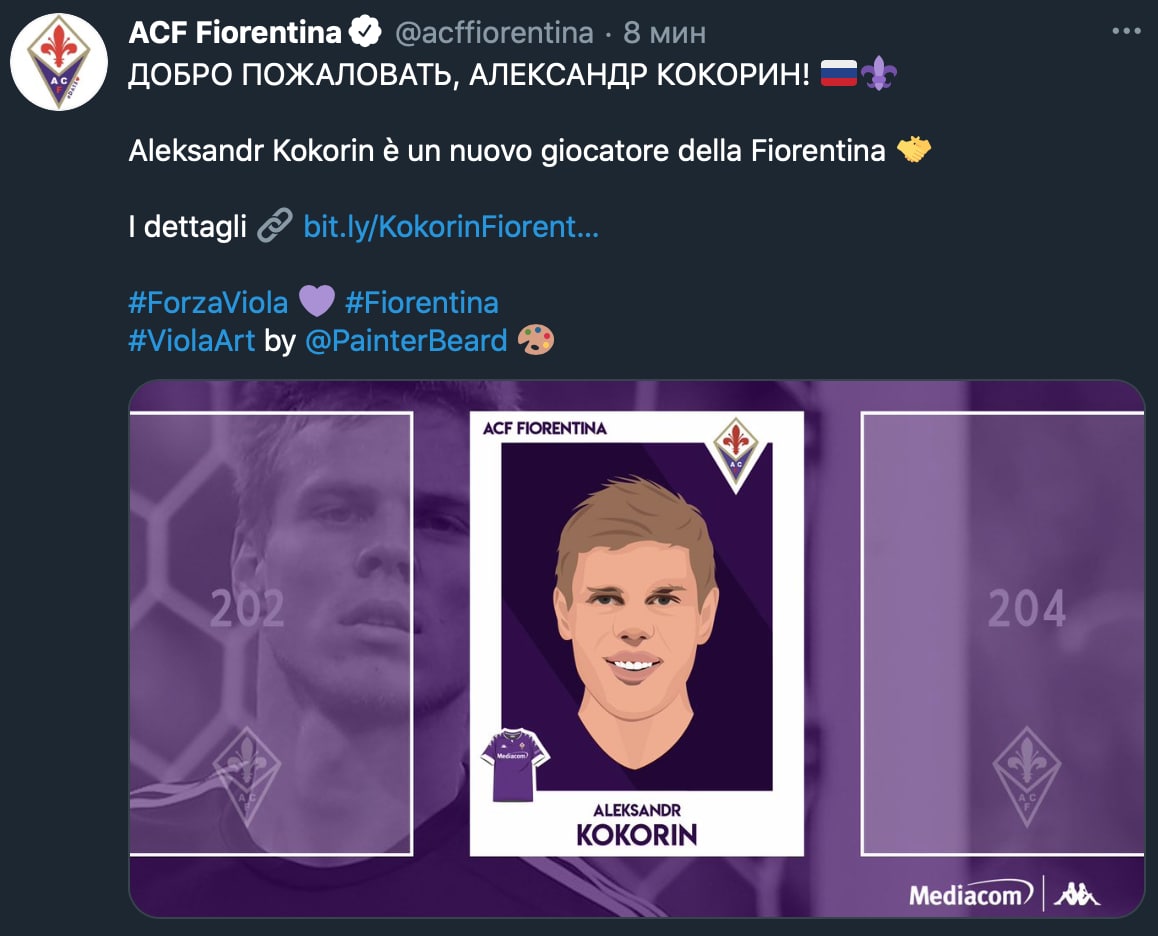This screenshot has width=1158, height=936.
Task: Click the verified badge beside ACF Fiorentina
Action: point(366,33)
